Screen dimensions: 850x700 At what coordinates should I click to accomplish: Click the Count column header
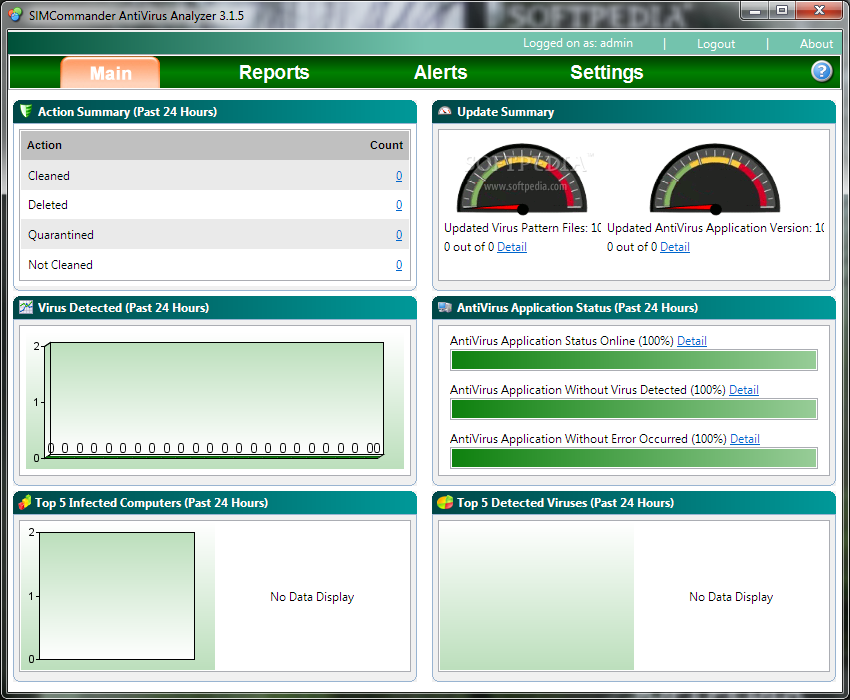[386, 145]
